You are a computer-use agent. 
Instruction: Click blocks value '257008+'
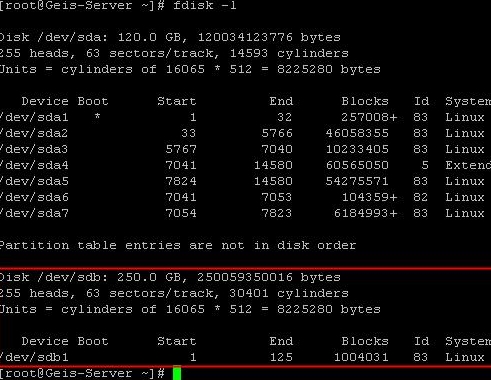369,117
